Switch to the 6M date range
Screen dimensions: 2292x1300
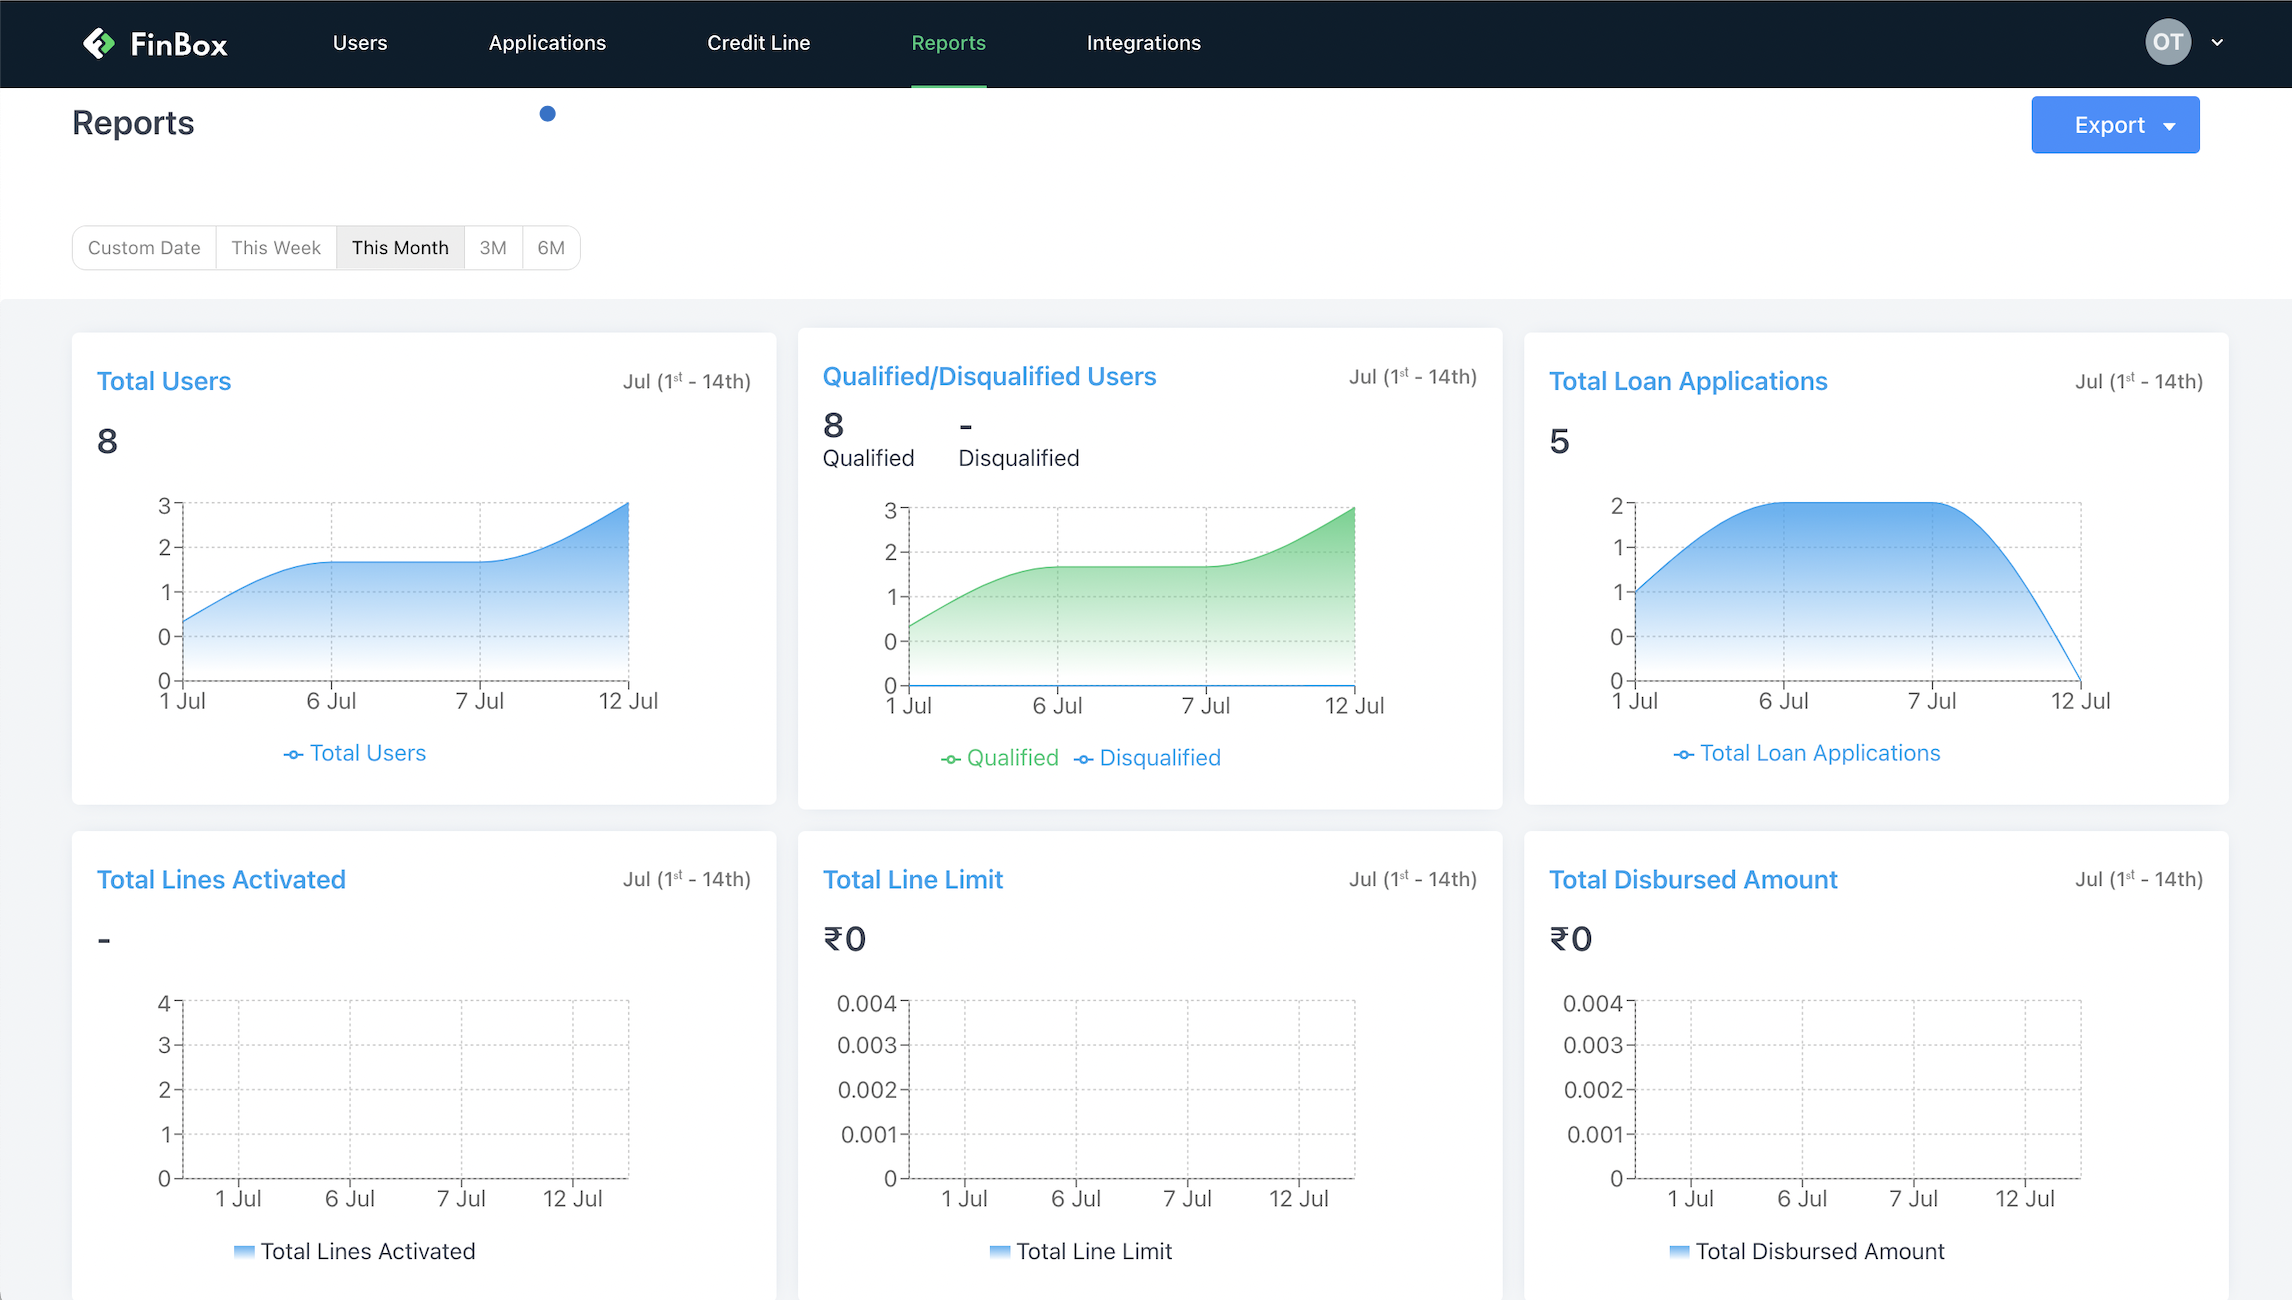(551, 248)
